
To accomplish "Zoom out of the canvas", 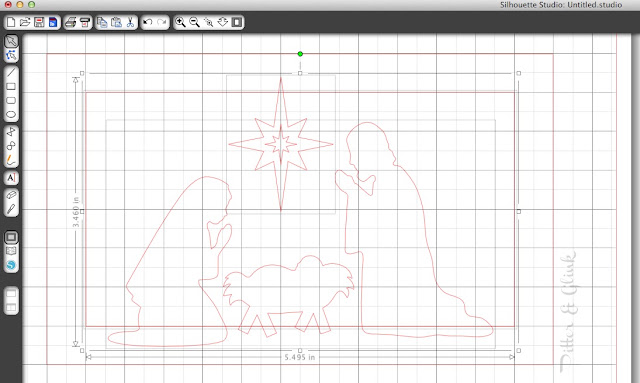I will pyautogui.click(x=194, y=22).
